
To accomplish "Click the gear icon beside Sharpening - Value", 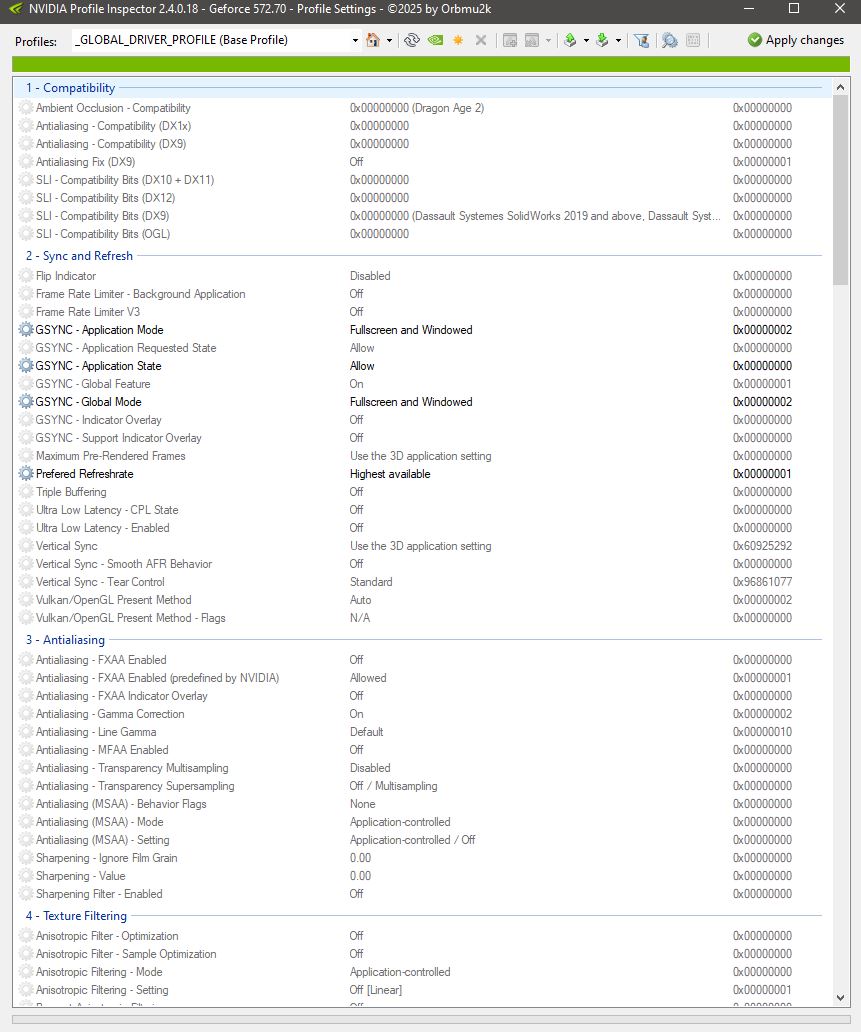I will [26, 876].
